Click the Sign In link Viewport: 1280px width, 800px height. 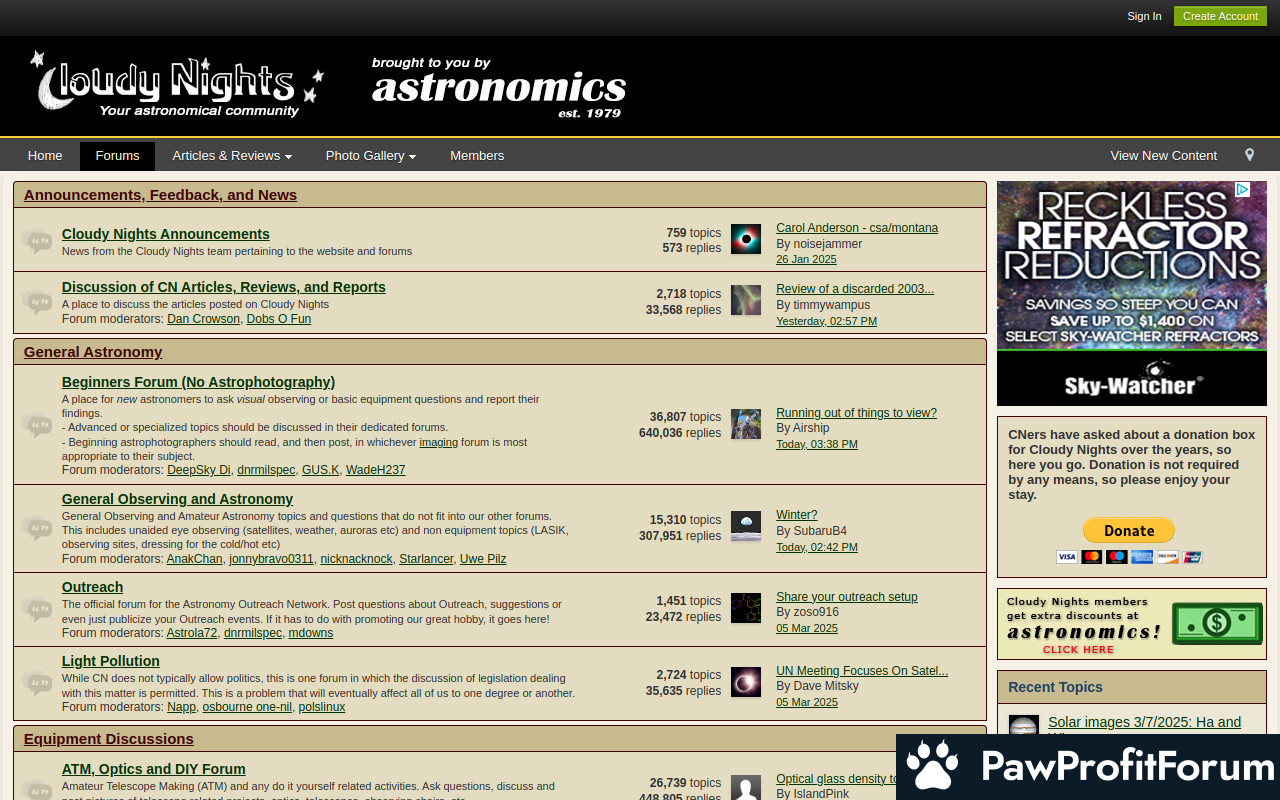point(1144,16)
